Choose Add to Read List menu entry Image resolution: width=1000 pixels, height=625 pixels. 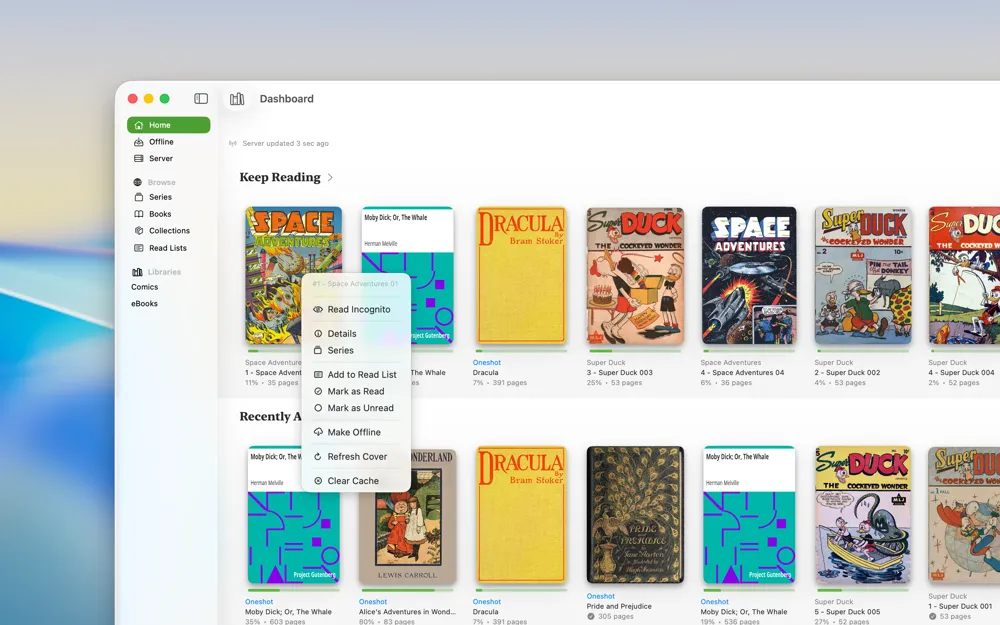(x=356, y=374)
